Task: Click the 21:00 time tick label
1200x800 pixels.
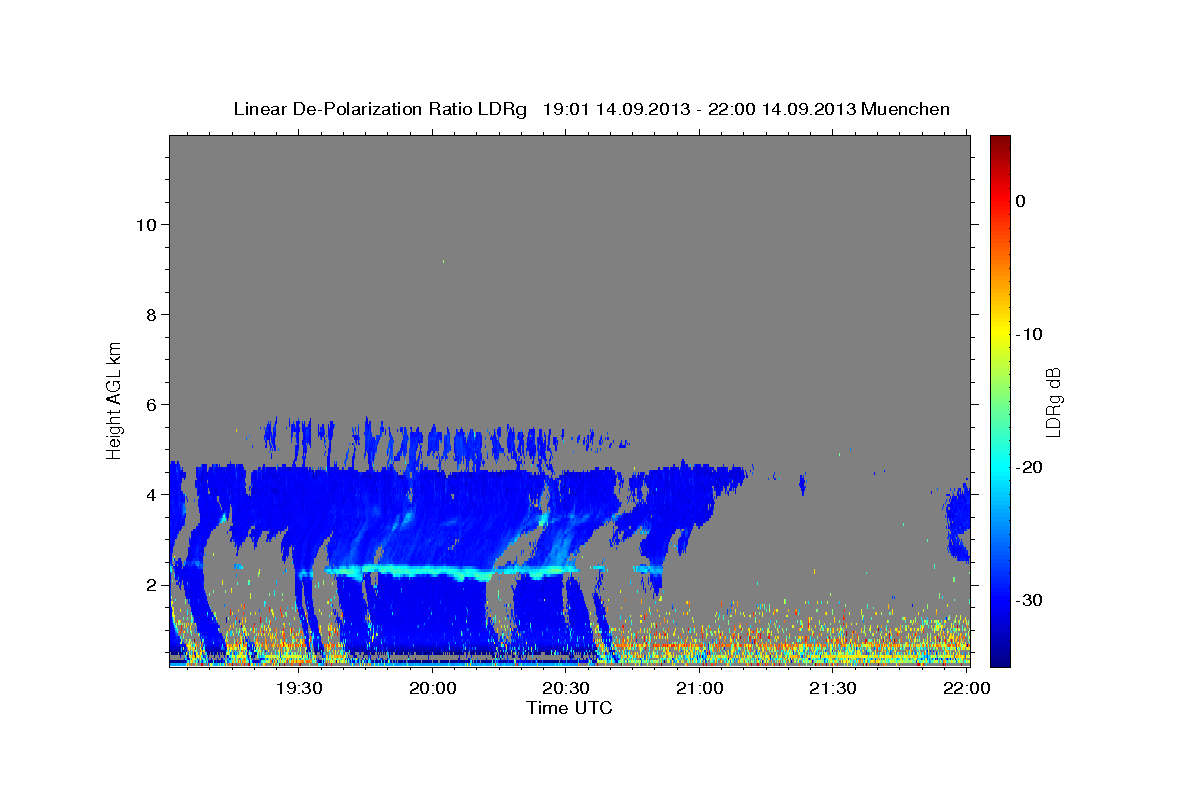Action: (700, 688)
